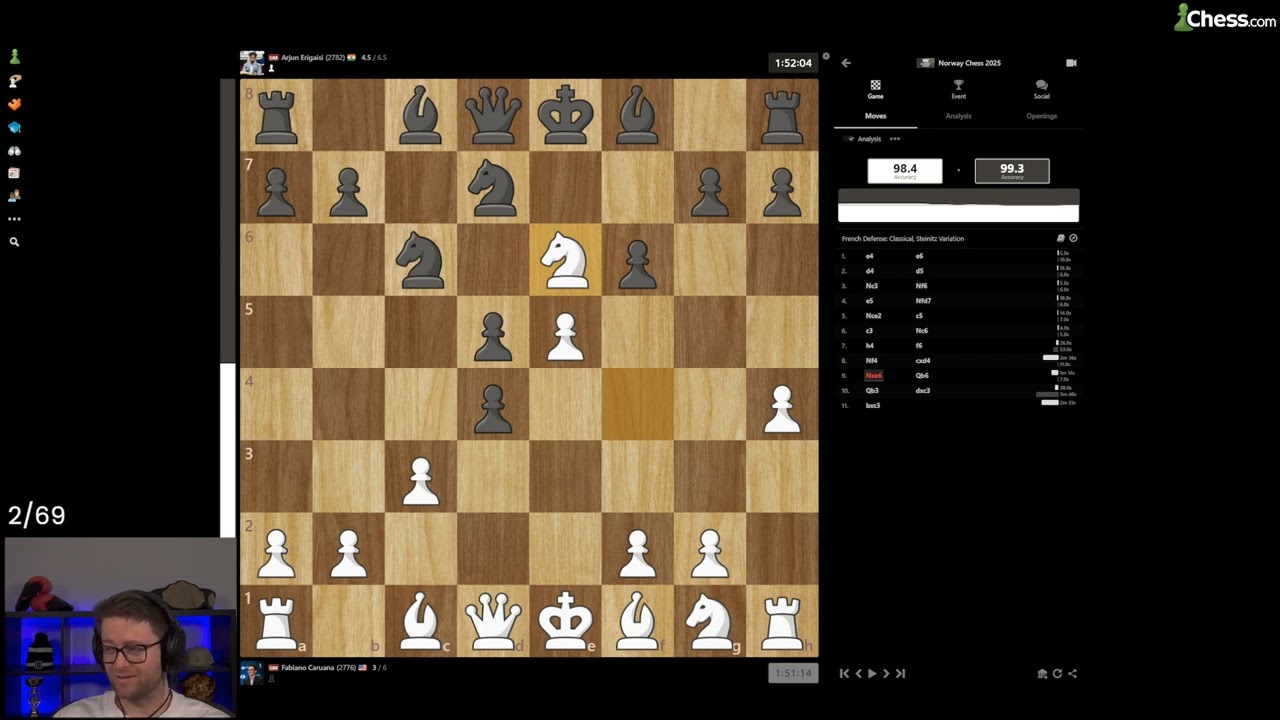Open Chess.com logo in top right
The image size is (1280, 720).
(1225, 18)
